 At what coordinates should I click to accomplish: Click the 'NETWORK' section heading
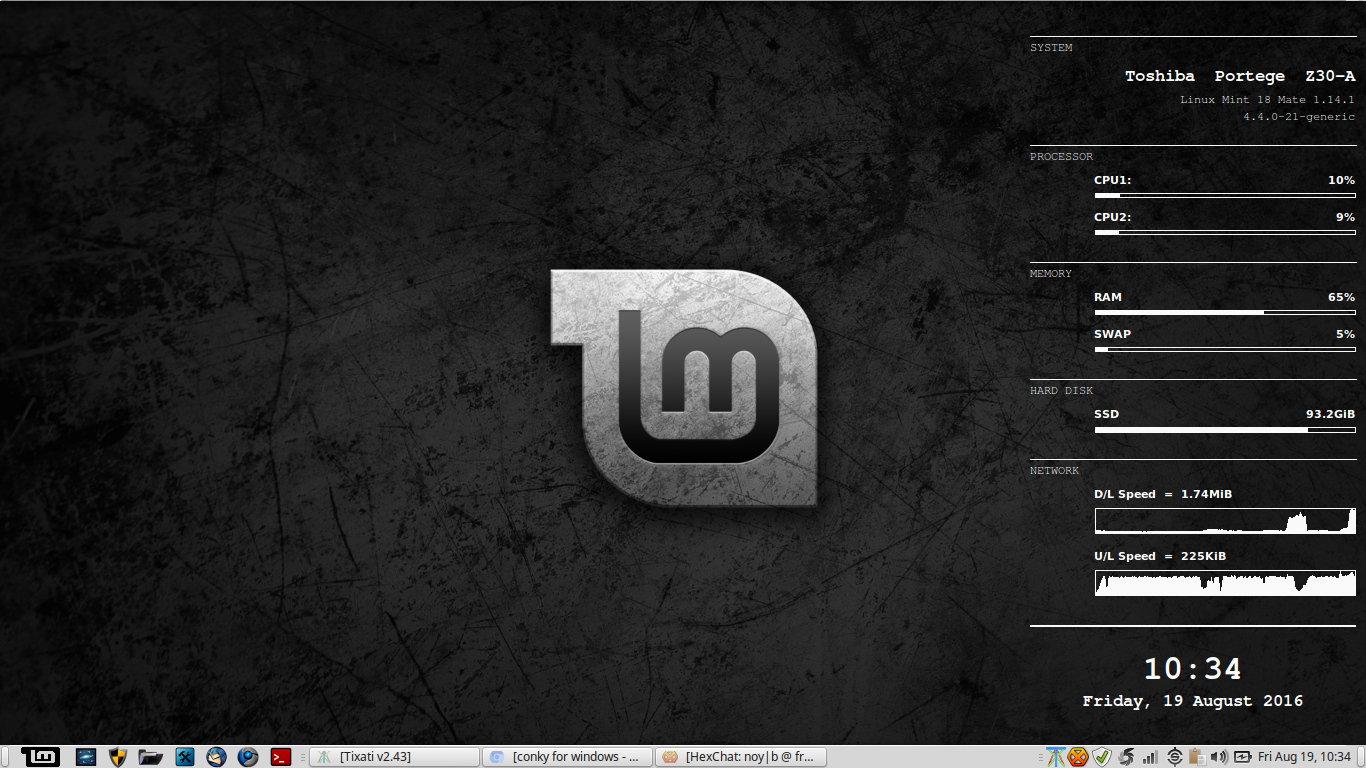point(1054,470)
